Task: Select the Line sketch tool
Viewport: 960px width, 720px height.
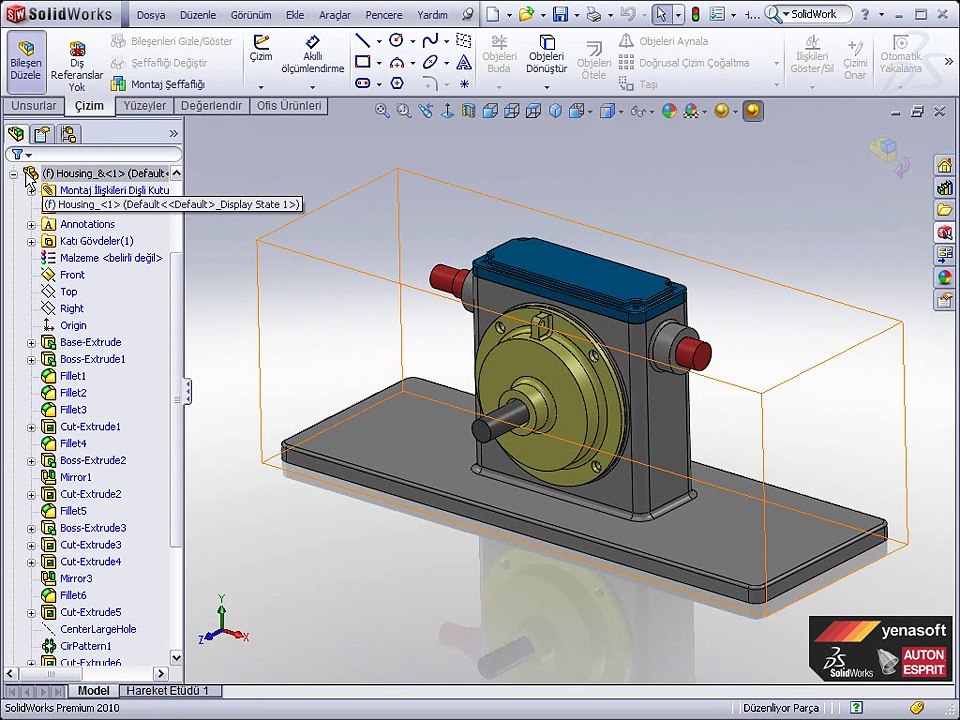Action: 362,41
